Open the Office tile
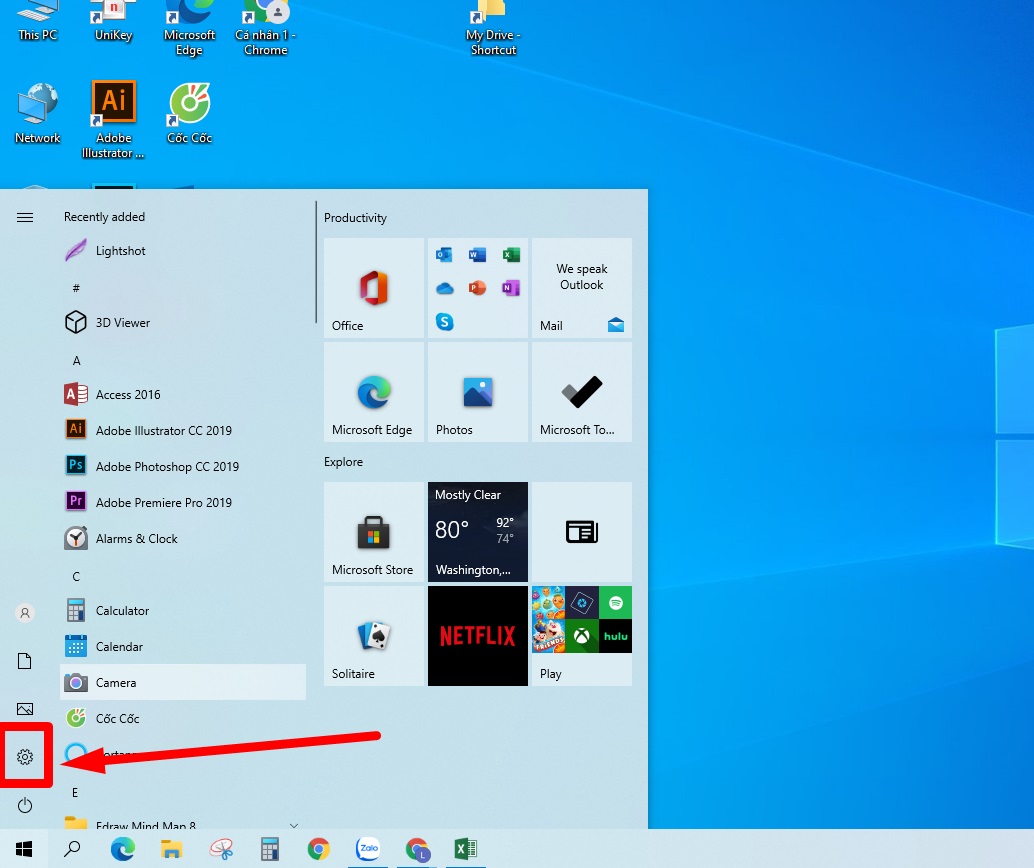1034x868 pixels. 373,288
